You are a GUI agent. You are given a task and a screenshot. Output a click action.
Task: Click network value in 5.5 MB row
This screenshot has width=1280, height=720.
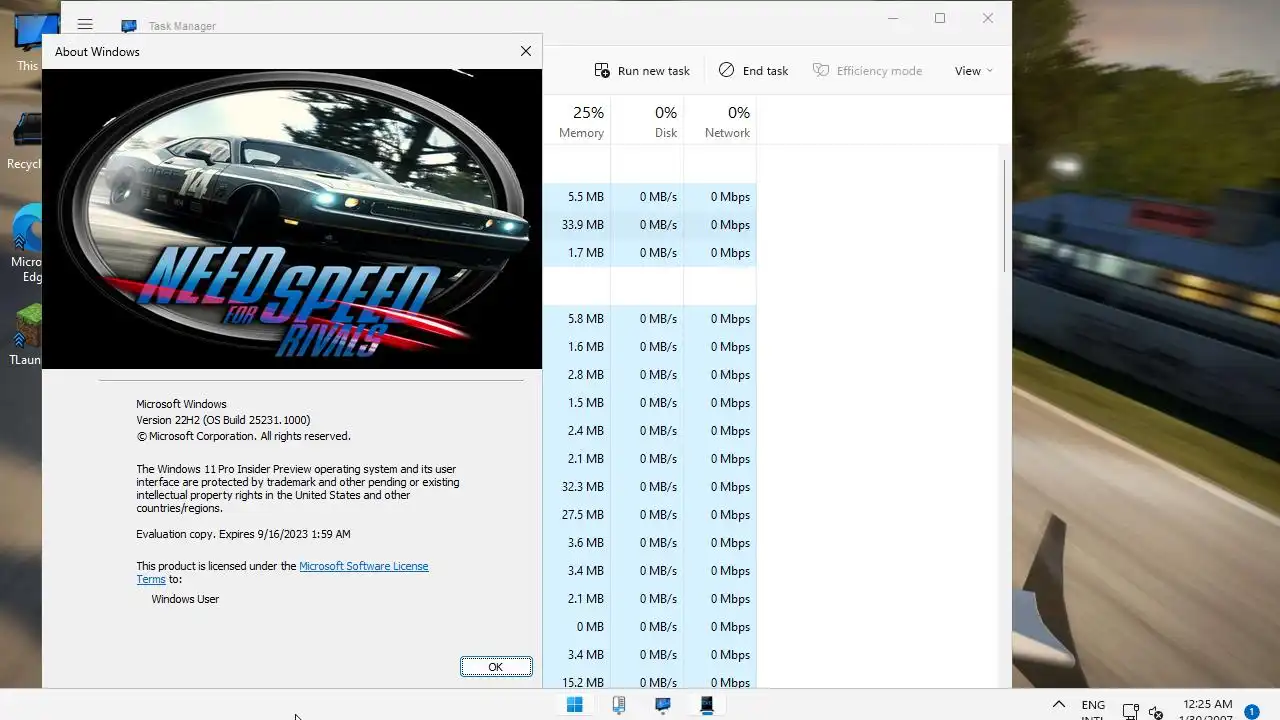click(721, 197)
